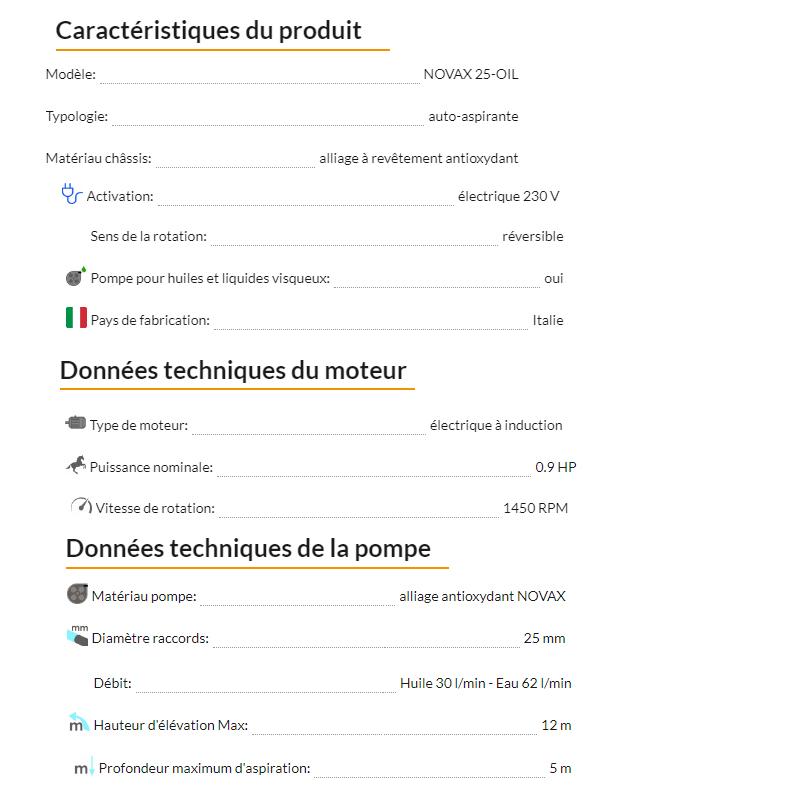This screenshot has width=800, height=800.
Task: Click the 1450 RPM rotation speed value
Action: [x=535, y=508]
